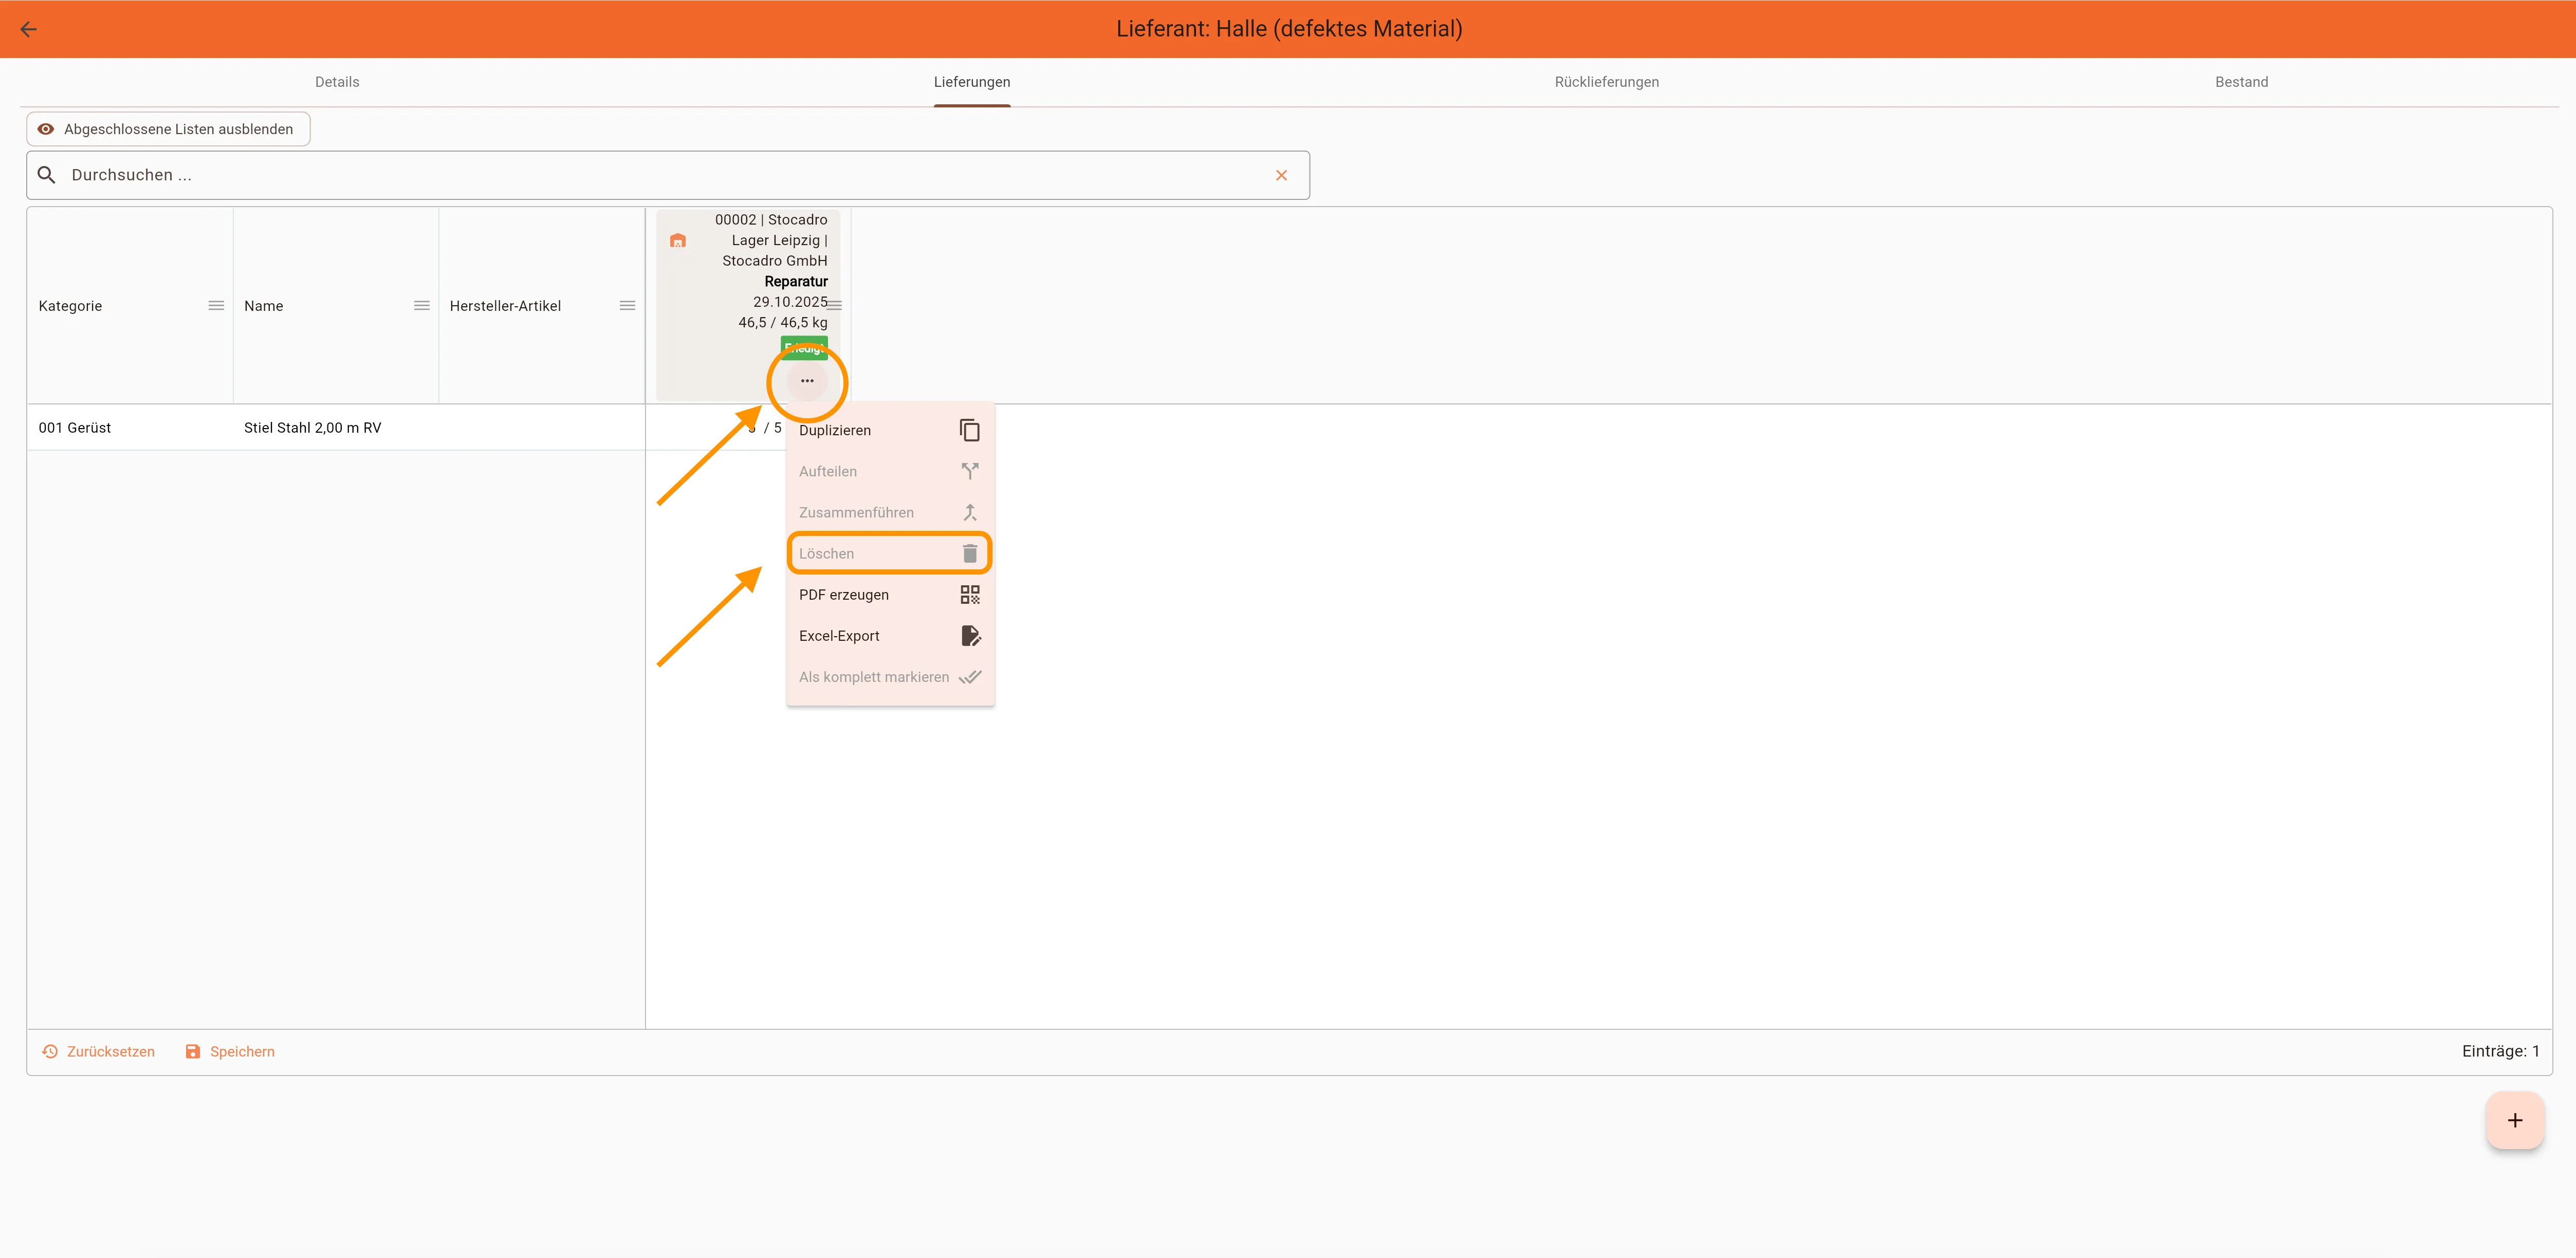Click the Excel-Export file icon
The image size is (2576, 1258).
(x=969, y=636)
